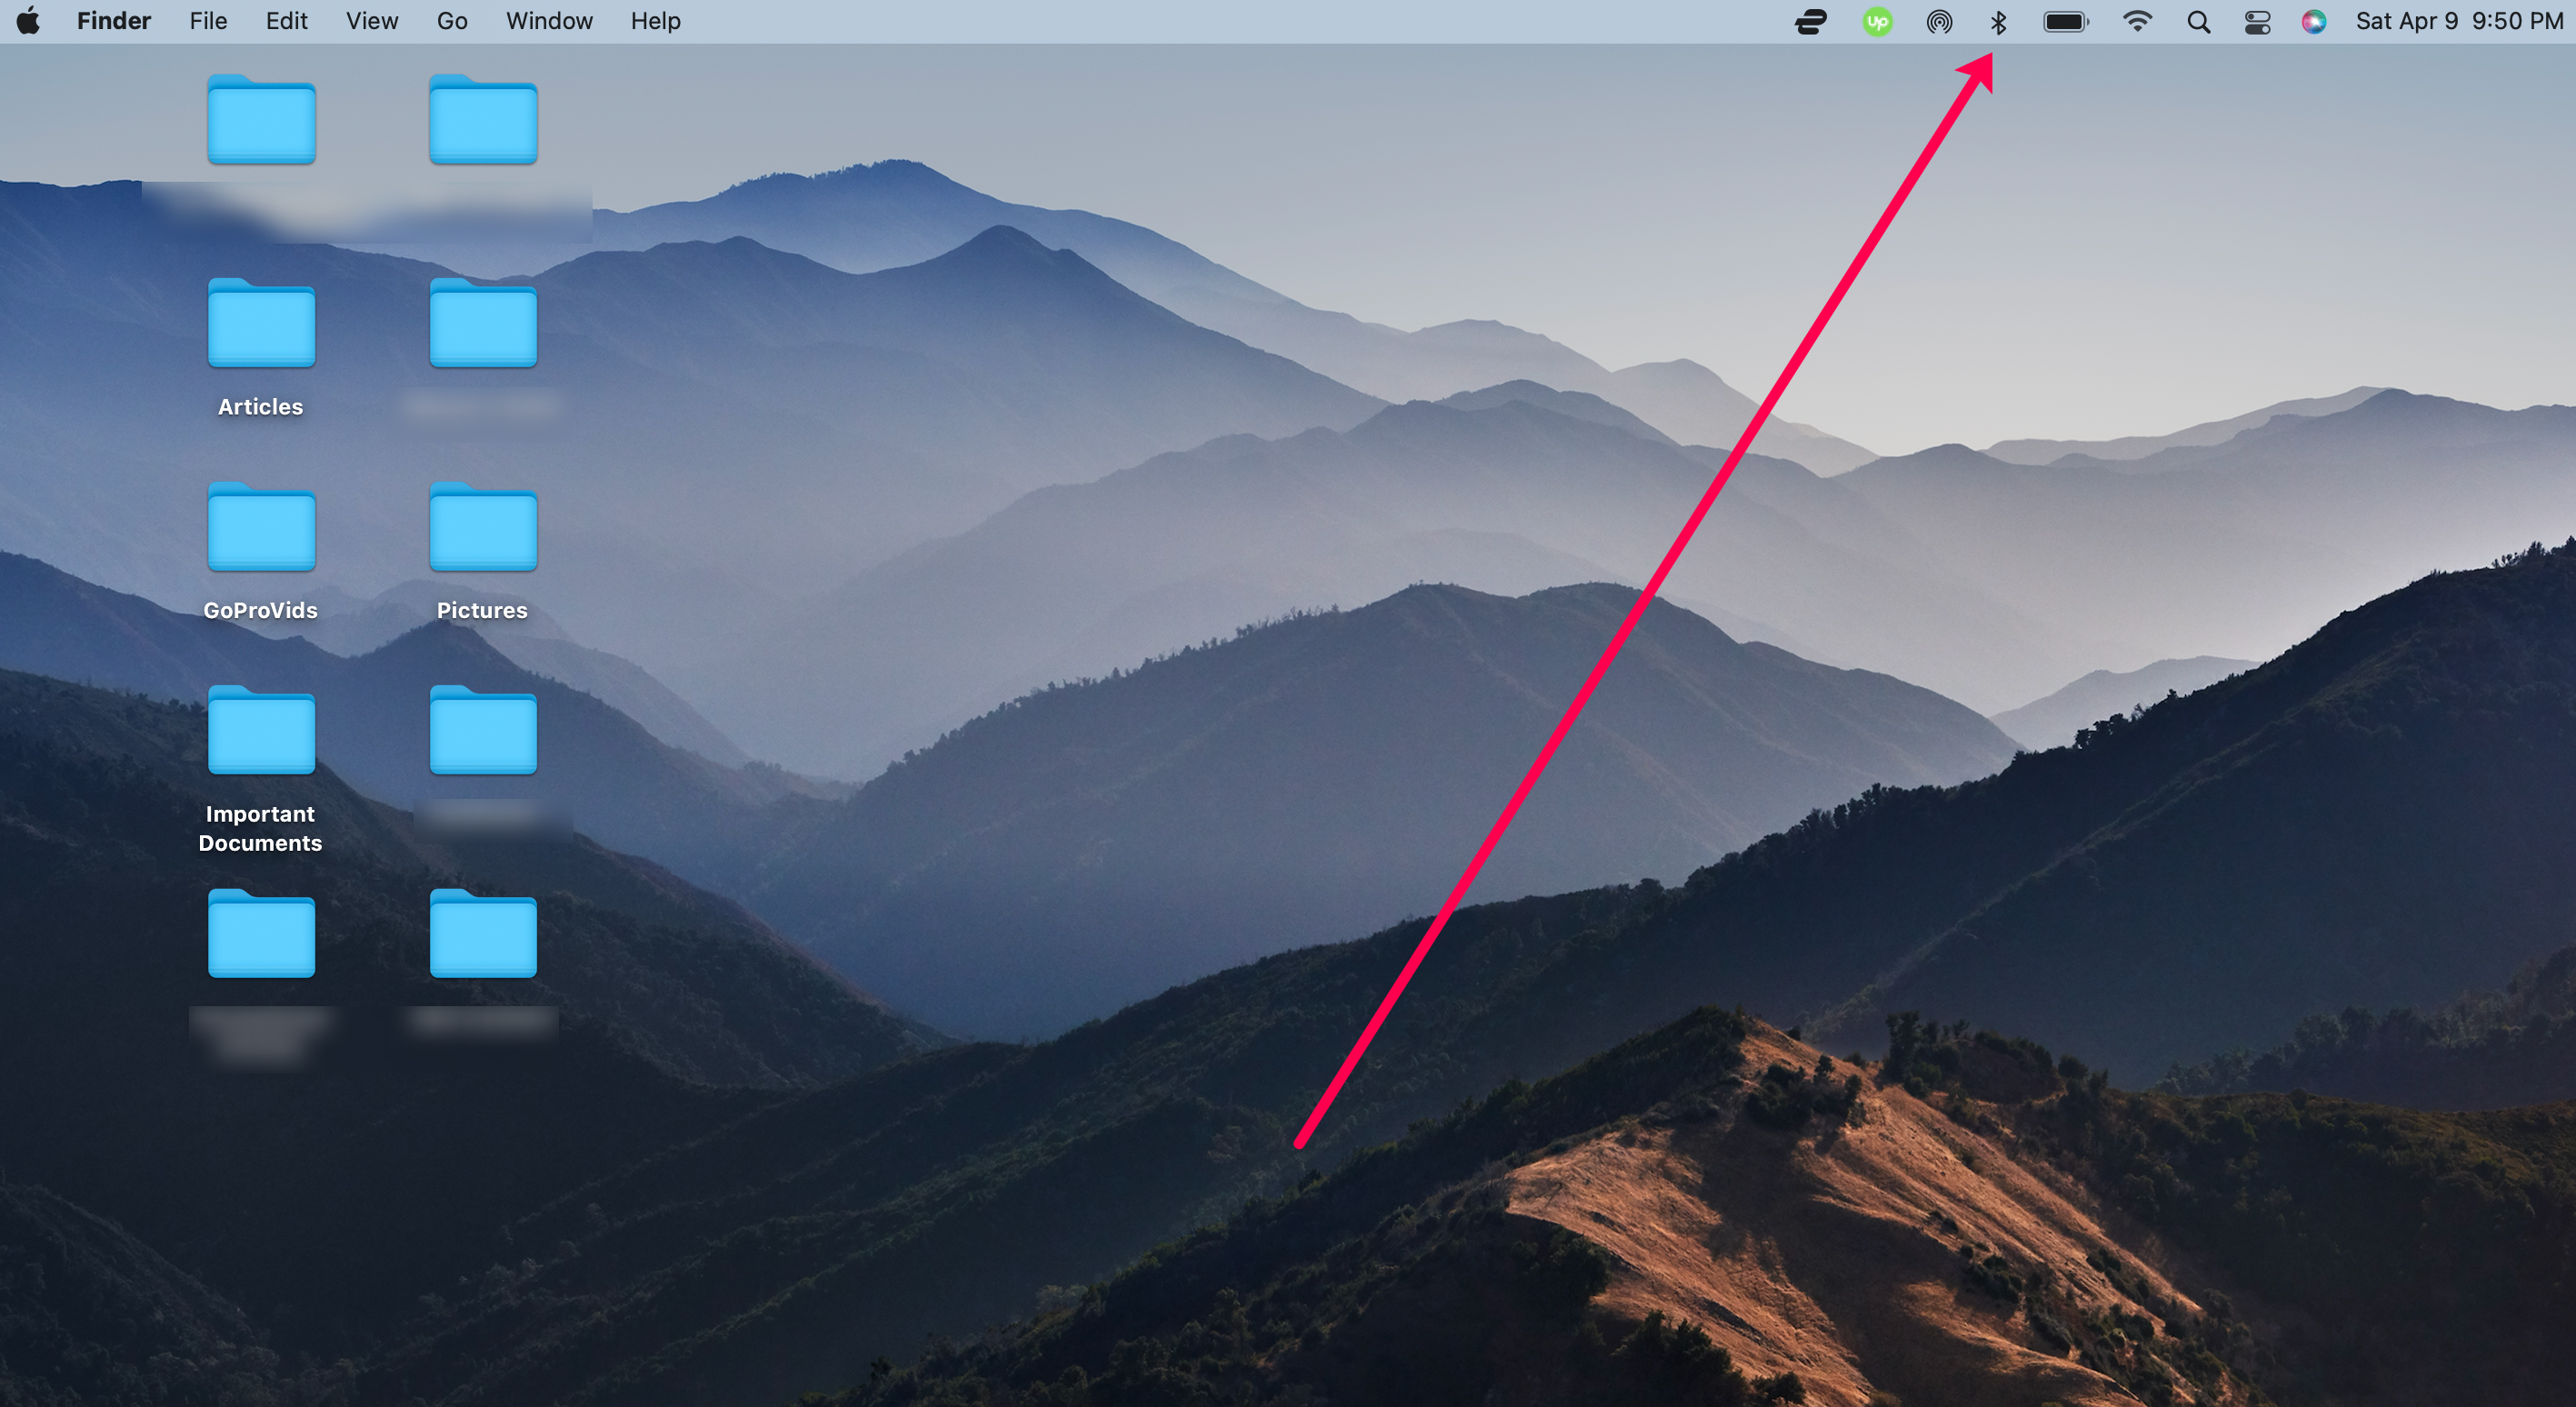Open the Finder menu
The width and height of the screenshot is (2576, 1407).
point(113,21)
